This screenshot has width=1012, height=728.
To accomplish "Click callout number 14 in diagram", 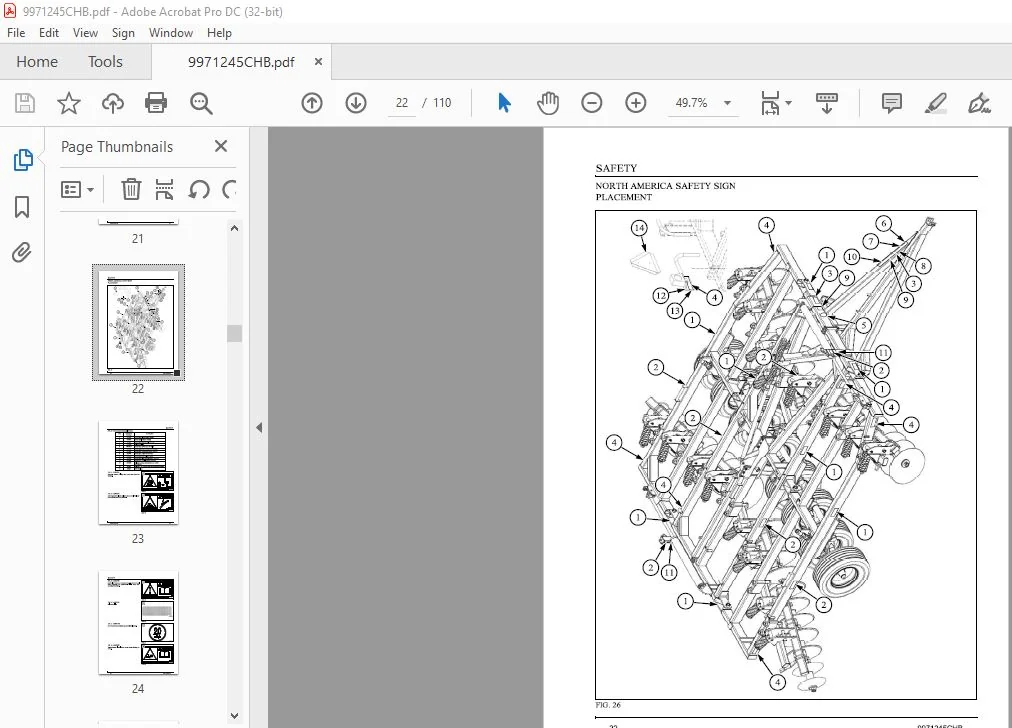I will 639,228.
